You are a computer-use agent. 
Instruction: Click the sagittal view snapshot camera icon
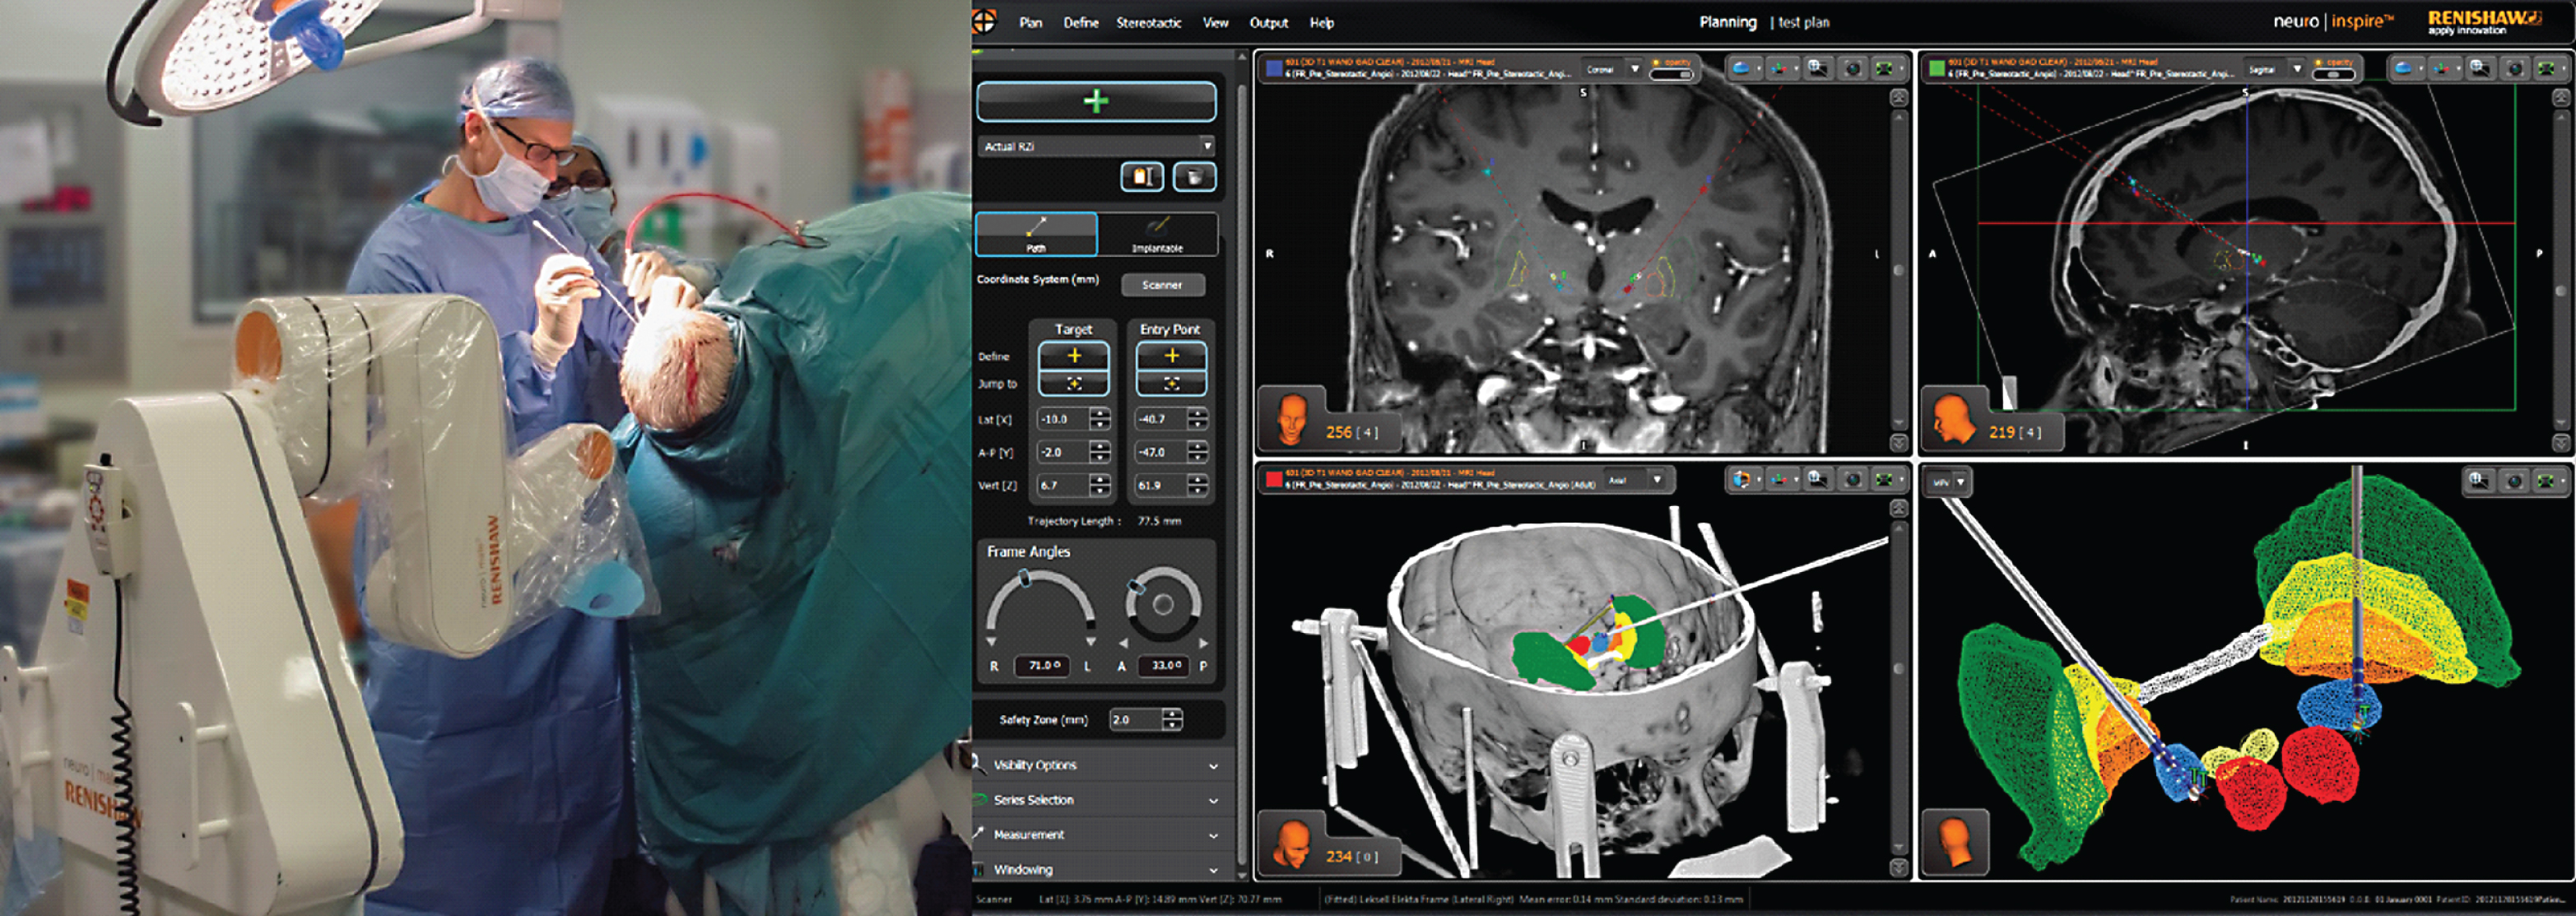click(x=2514, y=68)
